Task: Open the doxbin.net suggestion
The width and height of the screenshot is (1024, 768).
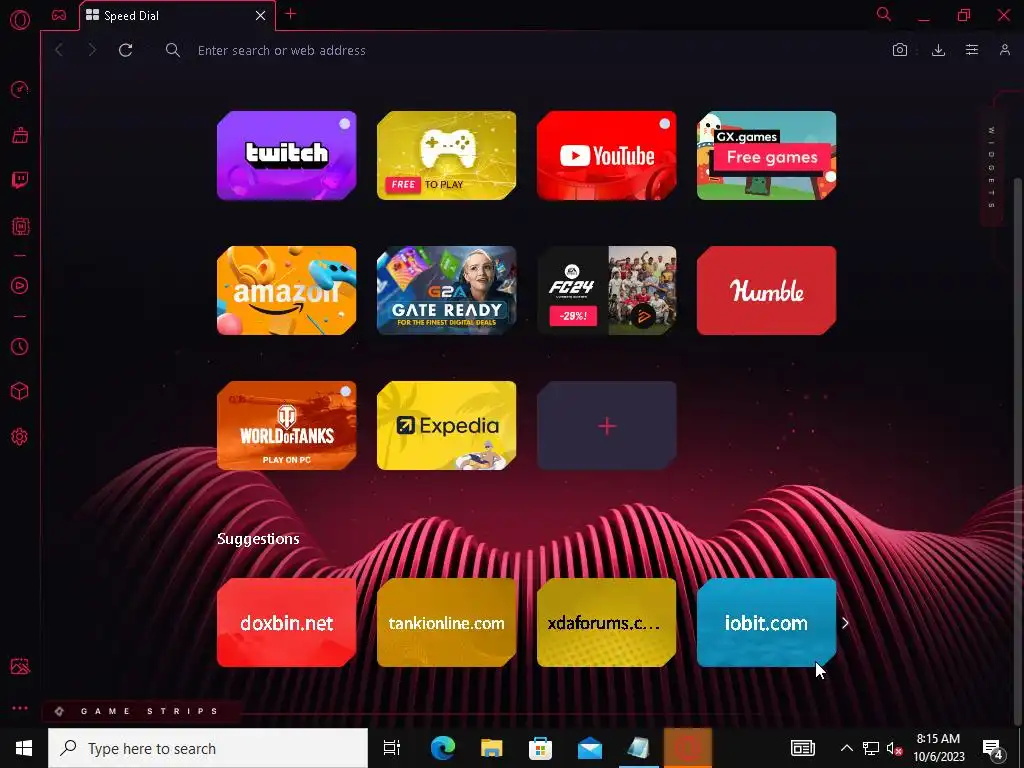Action: tap(287, 622)
